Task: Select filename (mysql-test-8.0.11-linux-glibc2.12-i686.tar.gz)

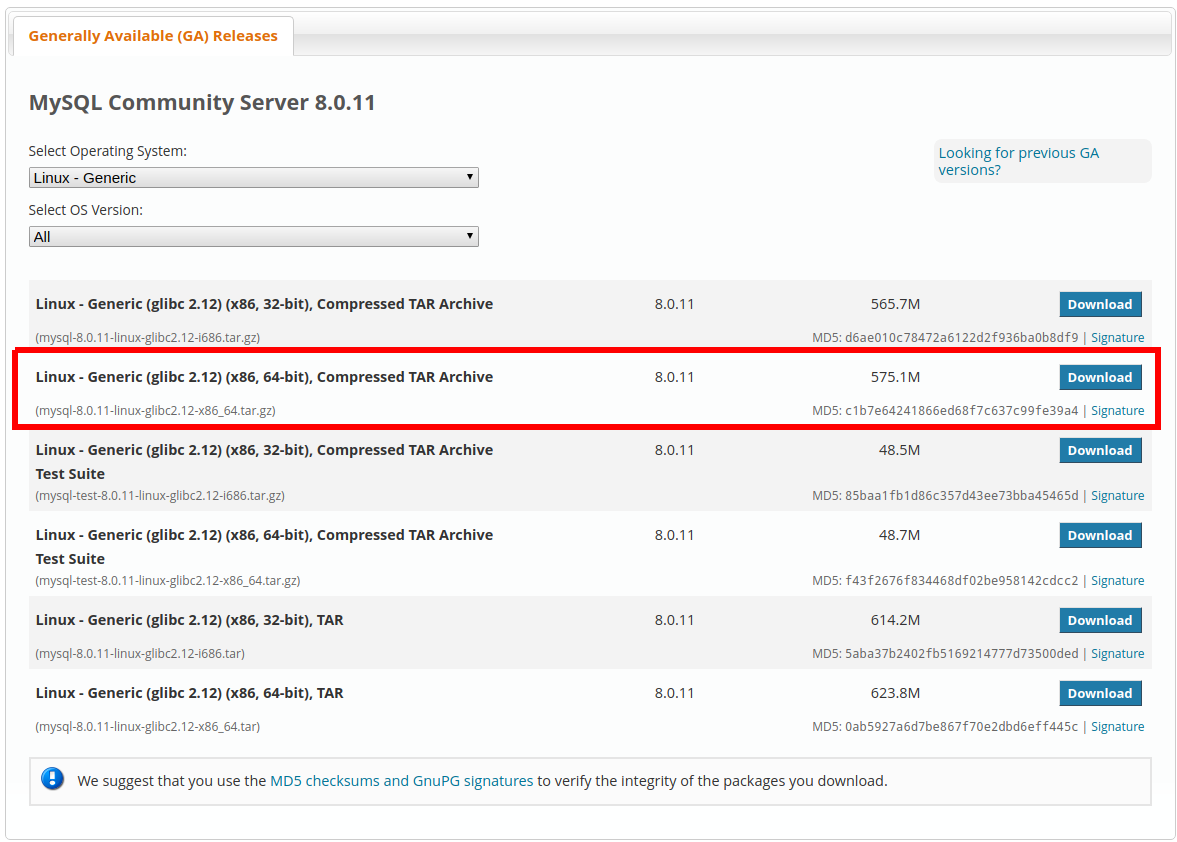Action: (160, 495)
